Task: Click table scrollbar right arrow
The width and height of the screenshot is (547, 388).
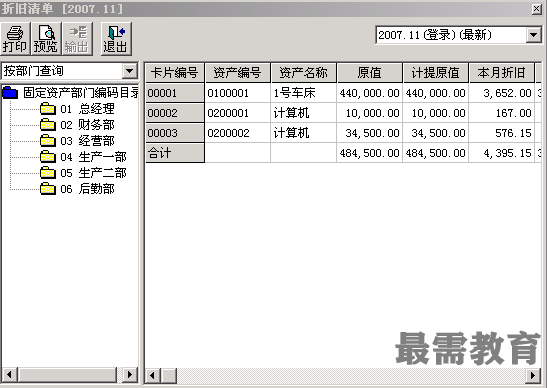Action: (533, 375)
